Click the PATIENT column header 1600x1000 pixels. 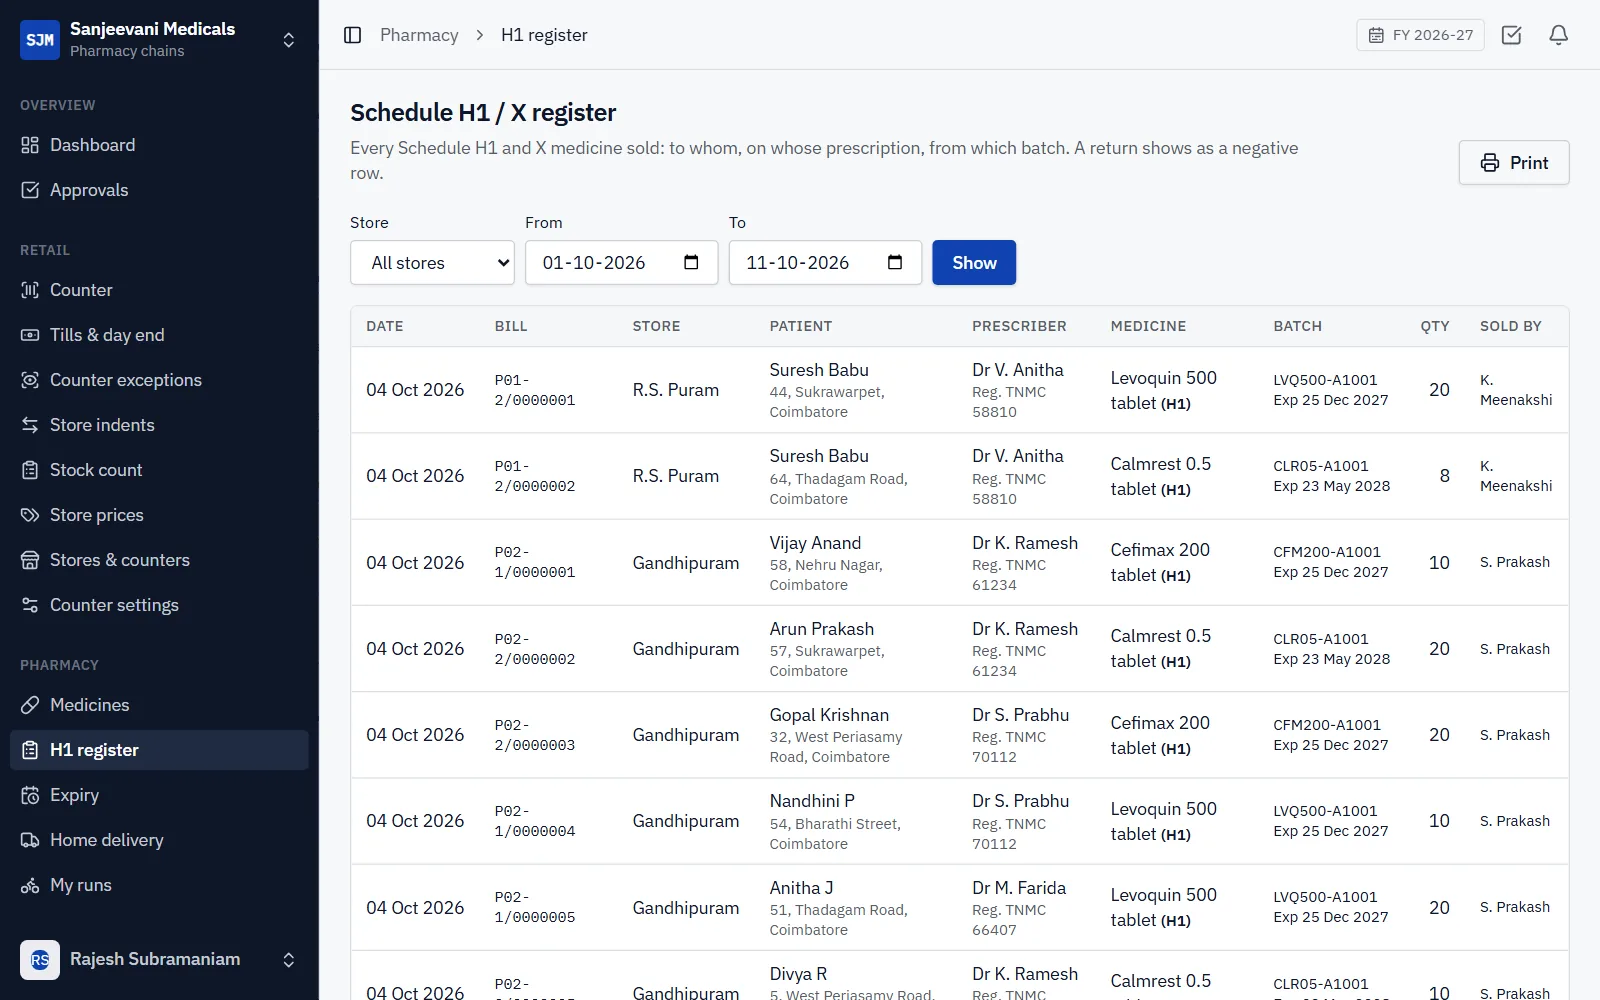tap(800, 326)
